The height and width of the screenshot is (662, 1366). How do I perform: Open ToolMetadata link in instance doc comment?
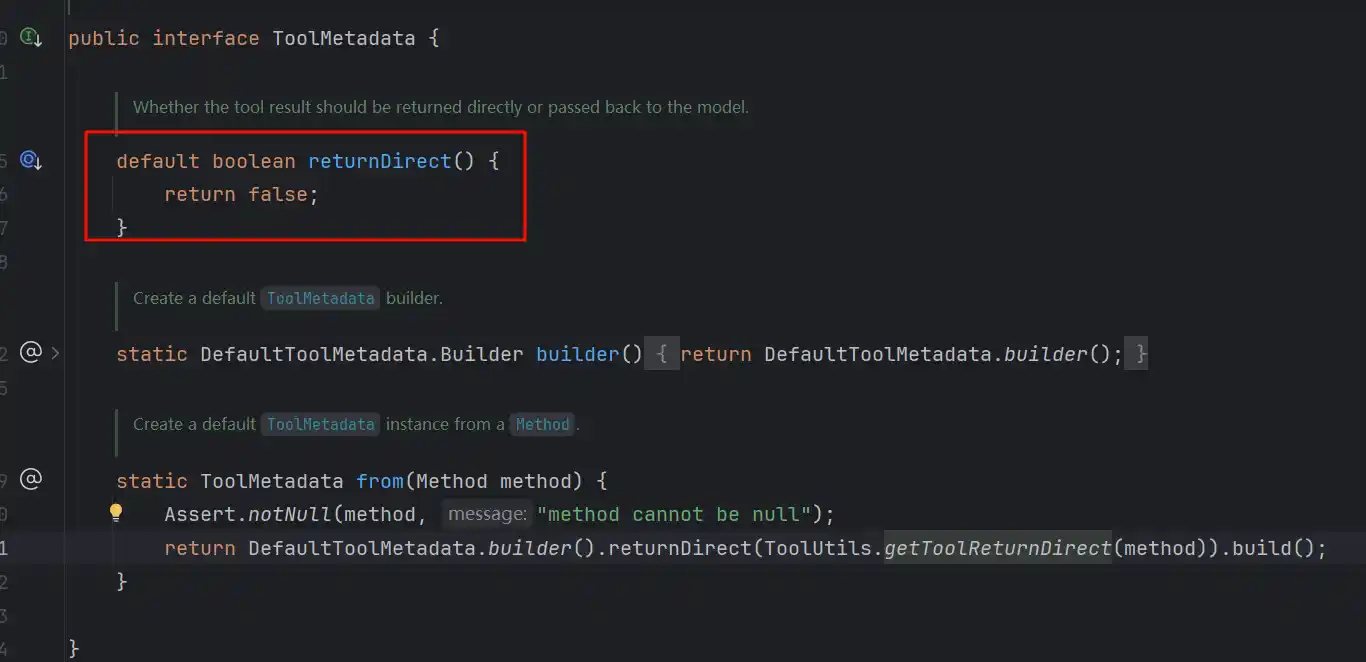[320, 424]
